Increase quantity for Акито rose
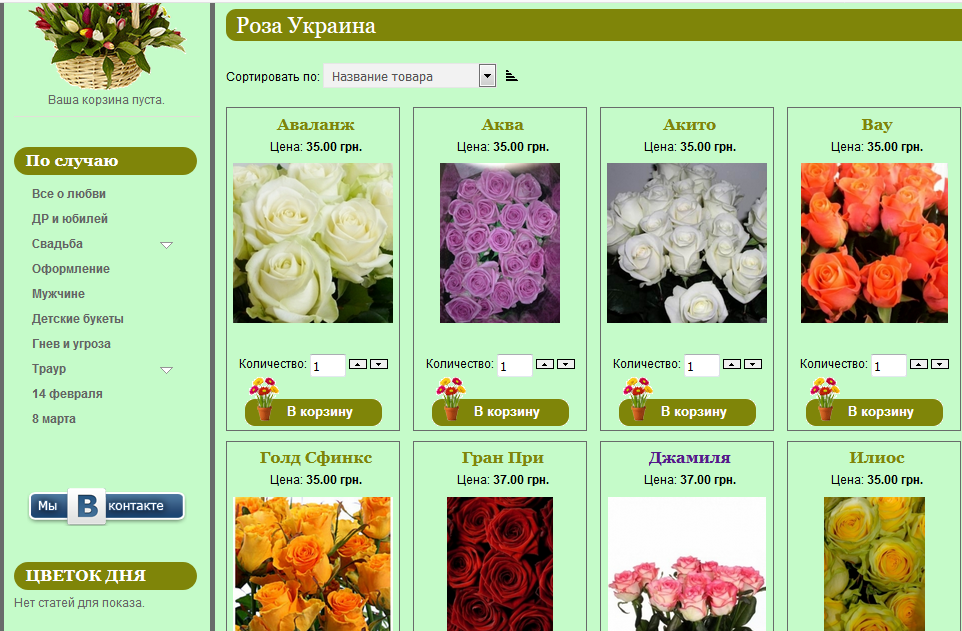The width and height of the screenshot is (962, 631). tap(732, 364)
